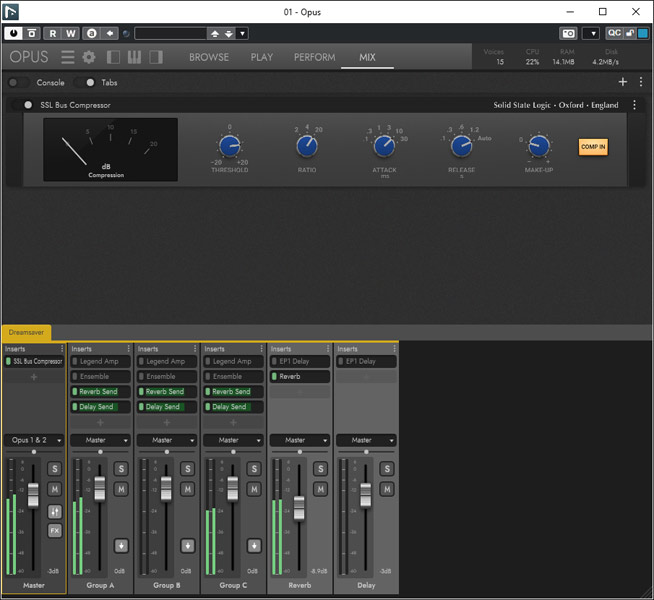The image size is (654, 600).
Task: Open the Opus 1 & 2 output dropdown
Action: coord(34,440)
